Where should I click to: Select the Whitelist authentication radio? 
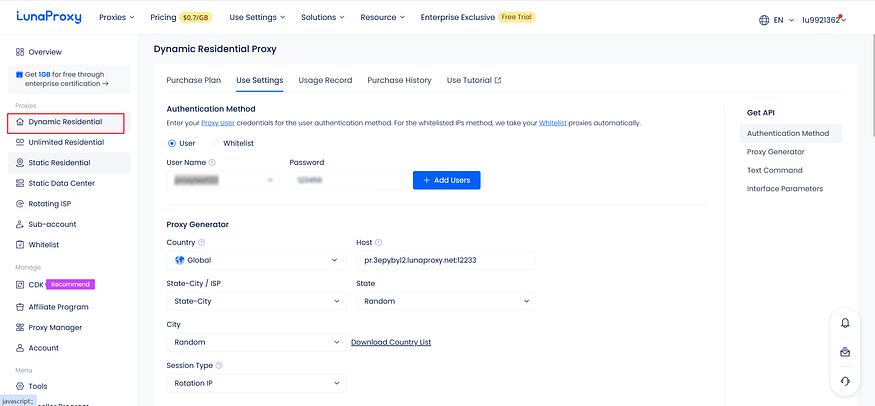(215, 143)
